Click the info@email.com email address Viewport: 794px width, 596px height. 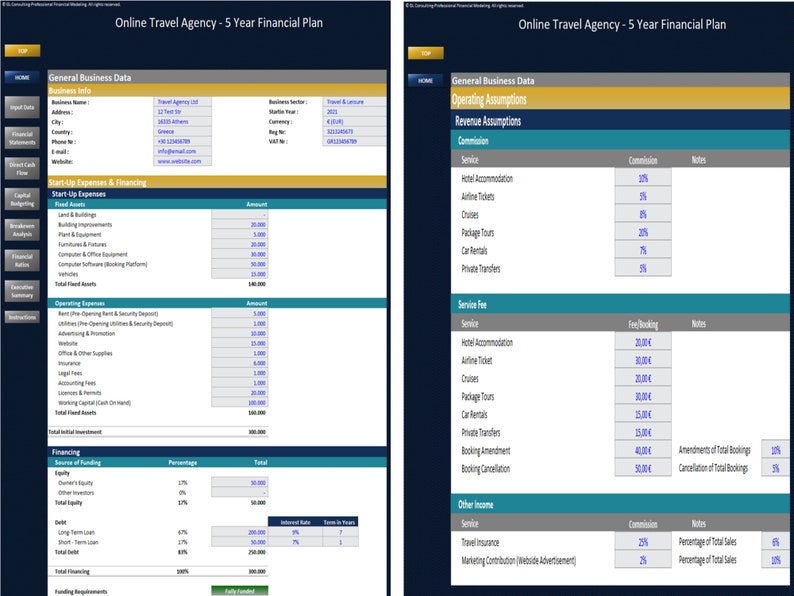tap(183, 151)
